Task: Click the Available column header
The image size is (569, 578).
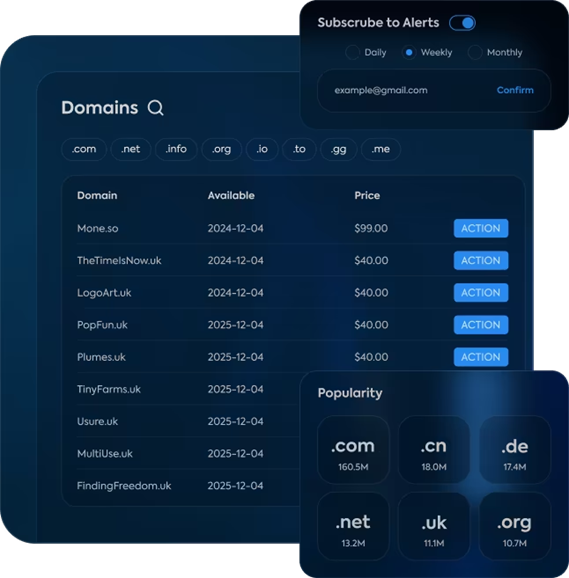Action: 231,195
